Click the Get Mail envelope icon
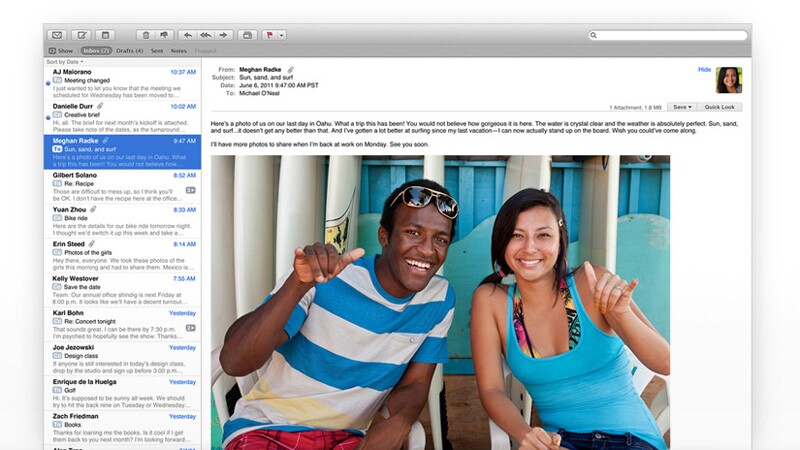This screenshot has width=800, height=450. click(x=57, y=35)
